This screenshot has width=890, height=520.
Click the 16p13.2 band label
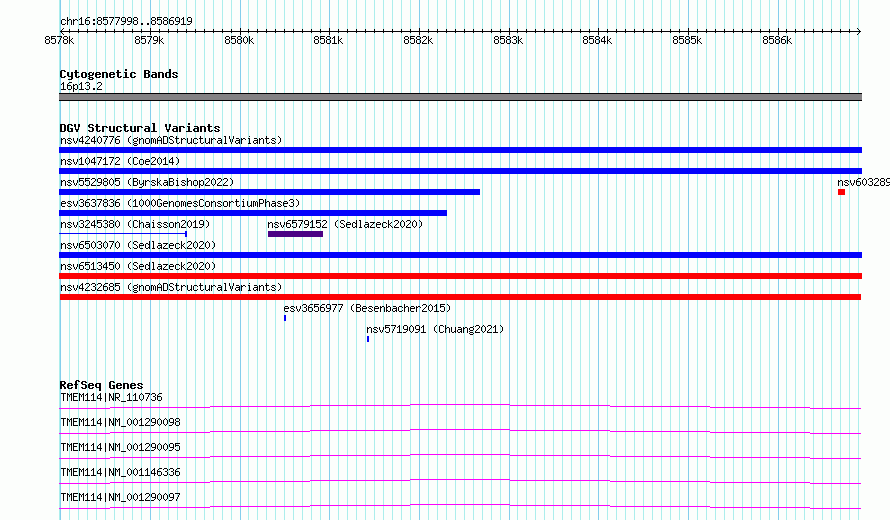tap(81, 86)
